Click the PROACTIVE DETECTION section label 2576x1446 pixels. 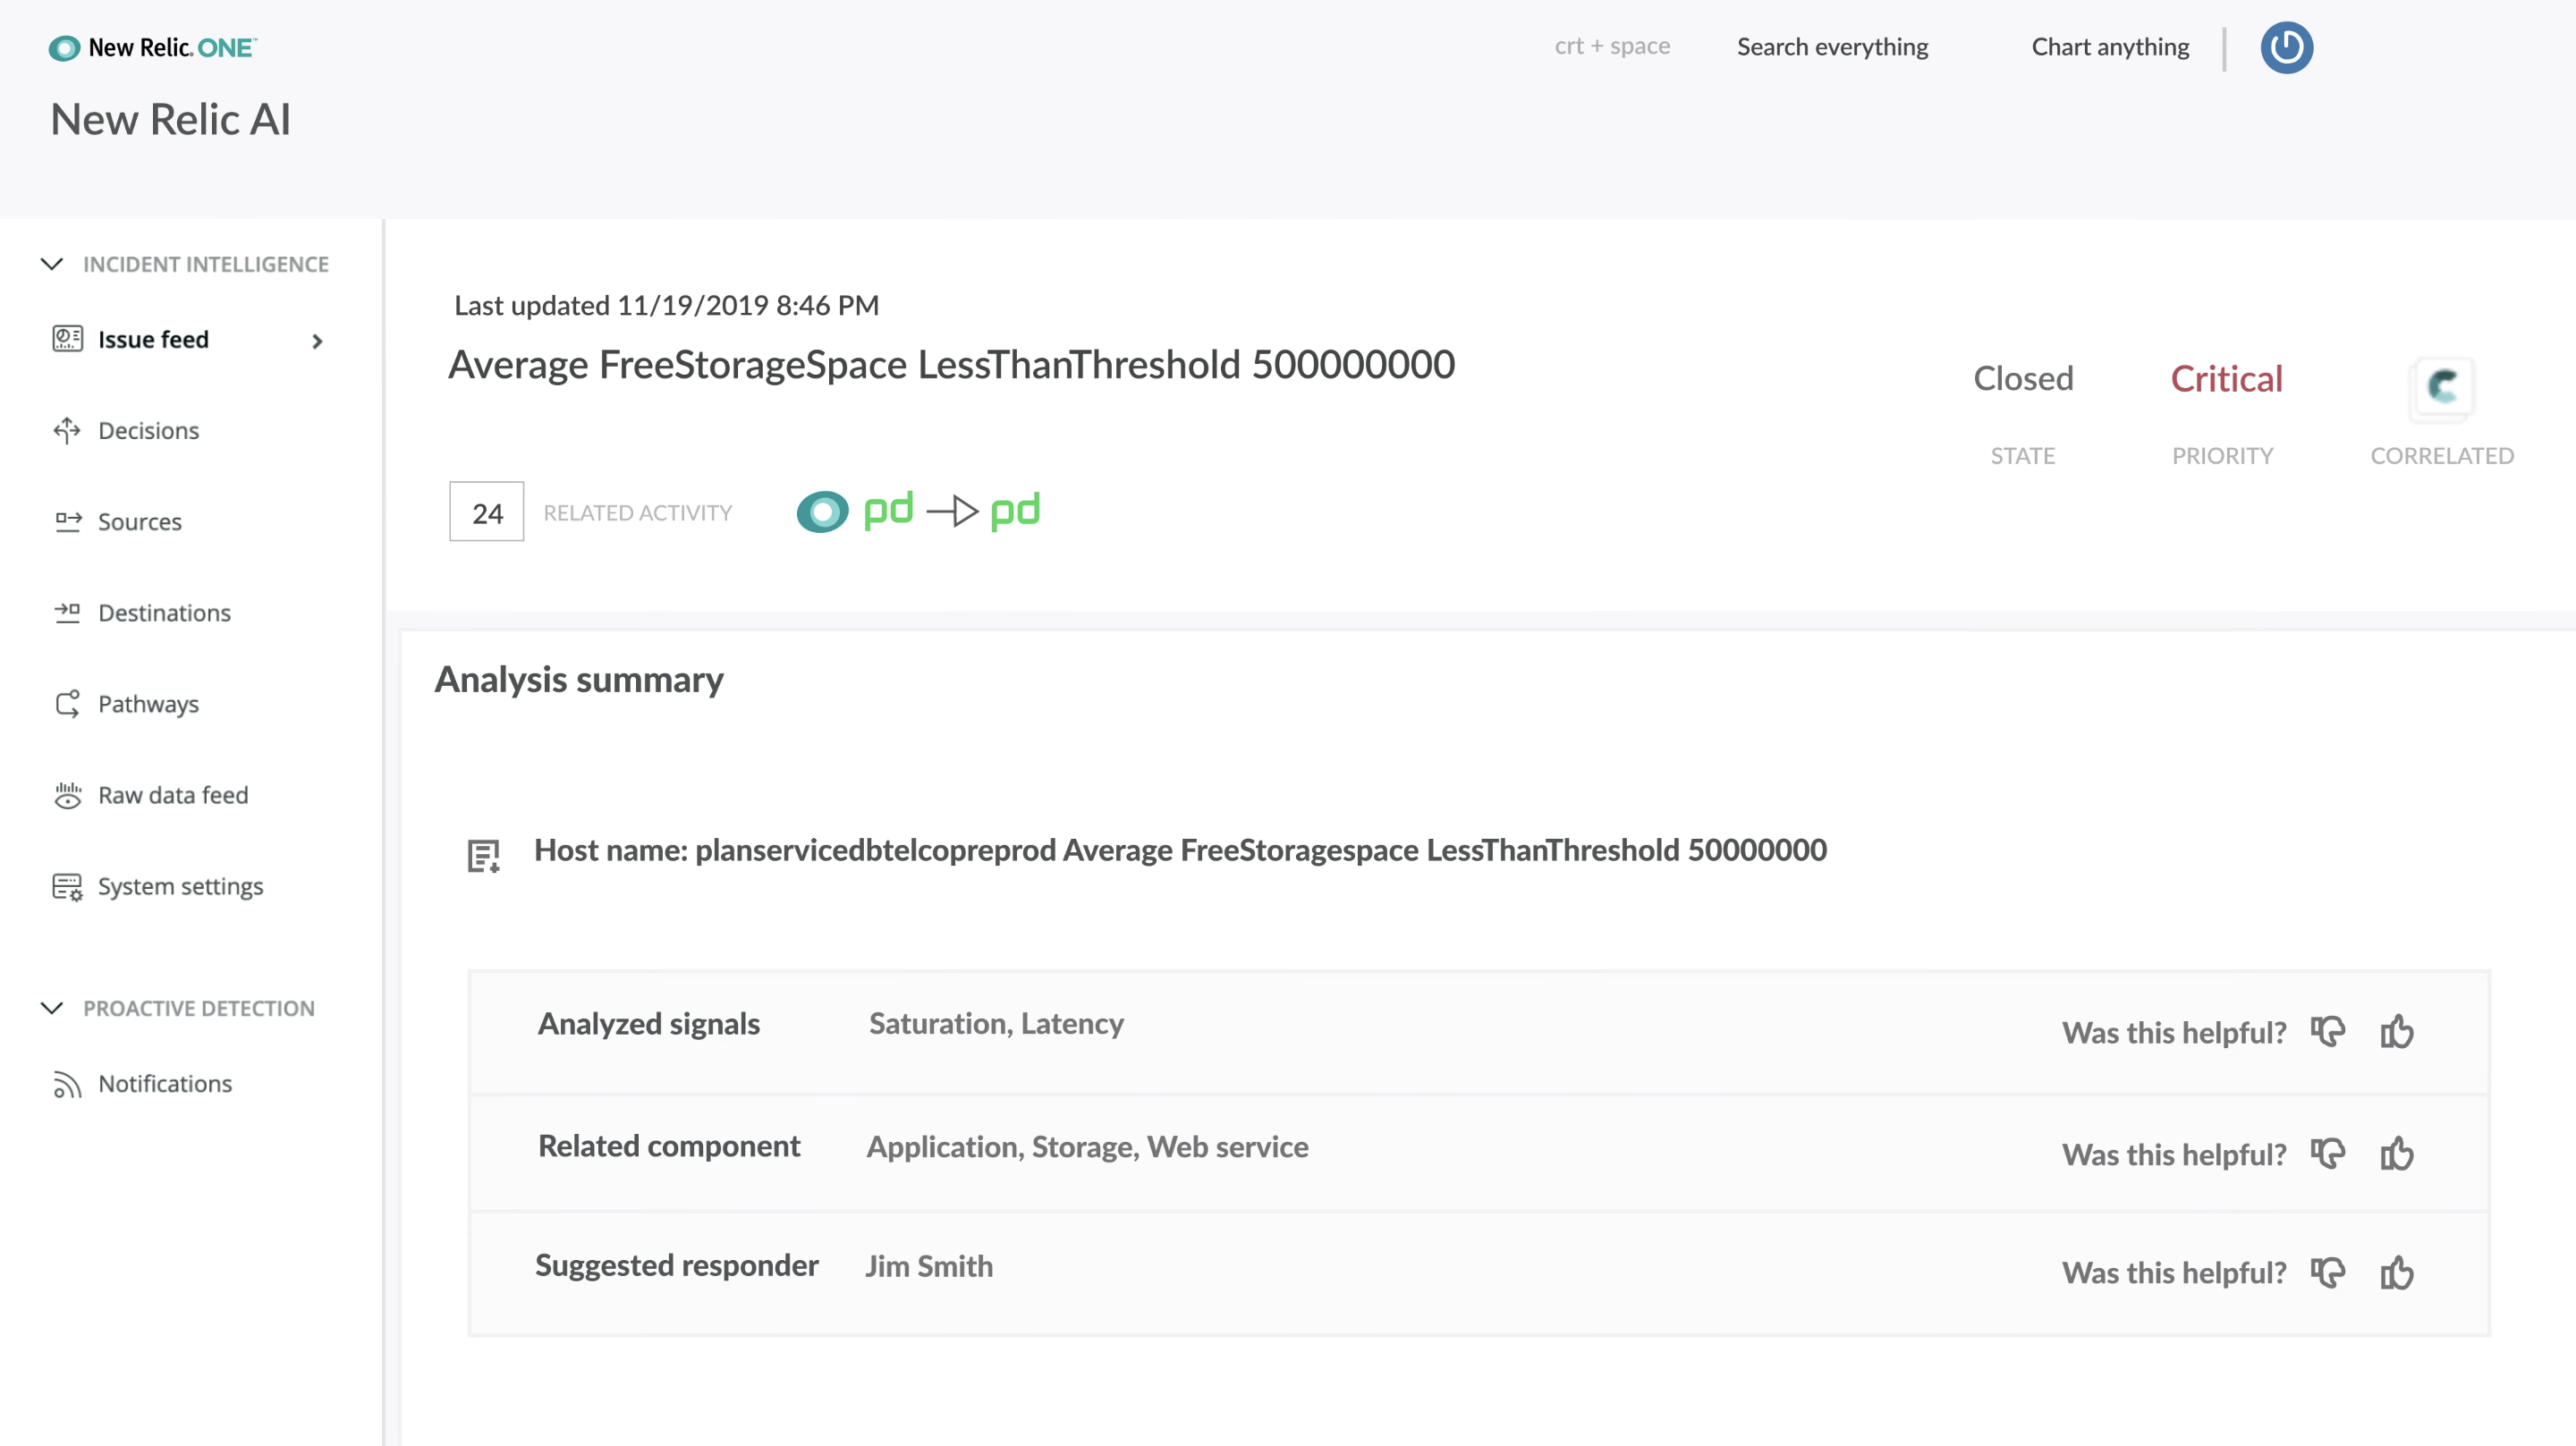[199, 1008]
